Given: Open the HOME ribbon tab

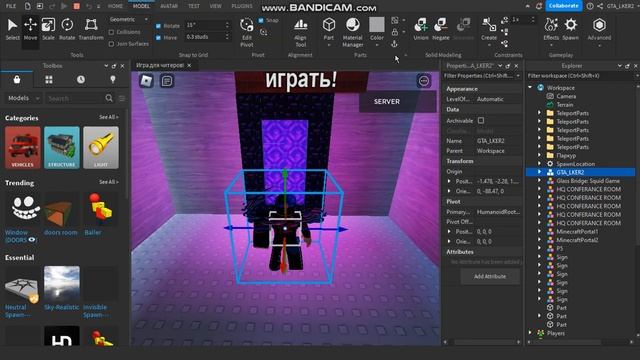Looking at the screenshot, I should coord(115,6).
